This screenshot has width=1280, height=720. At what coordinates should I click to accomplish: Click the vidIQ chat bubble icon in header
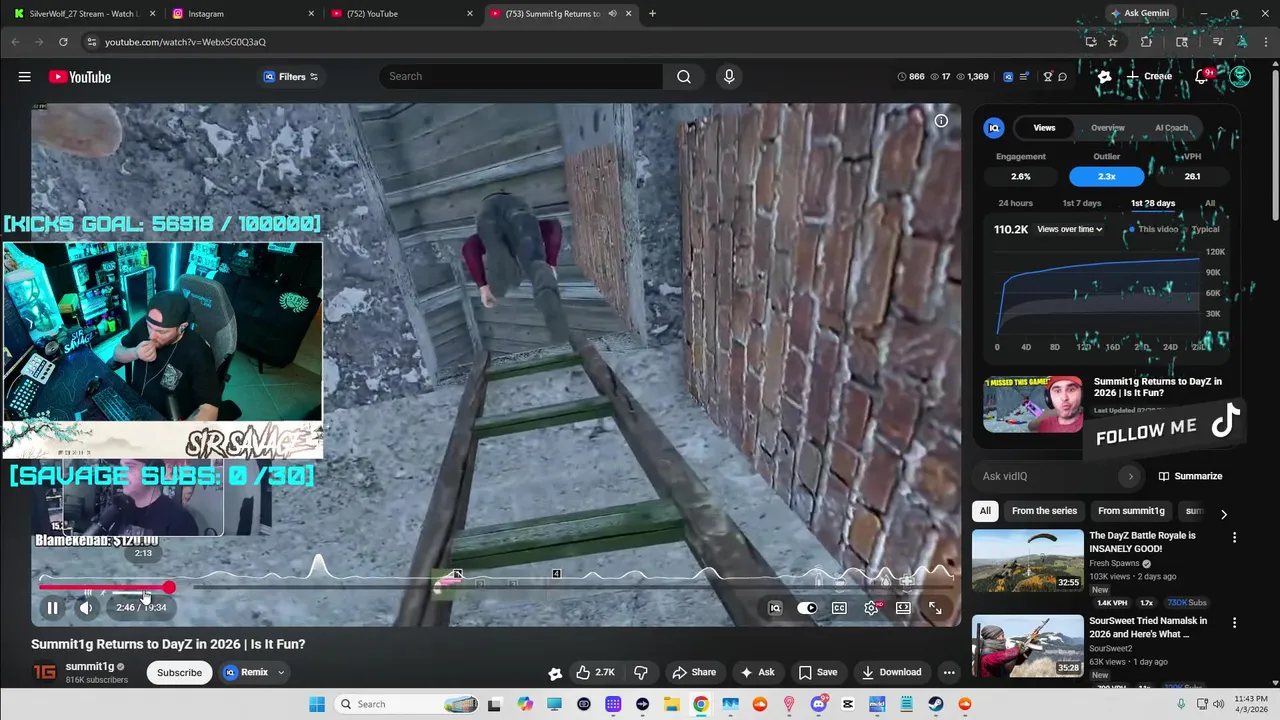pyautogui.click(x=1062, y=77)
